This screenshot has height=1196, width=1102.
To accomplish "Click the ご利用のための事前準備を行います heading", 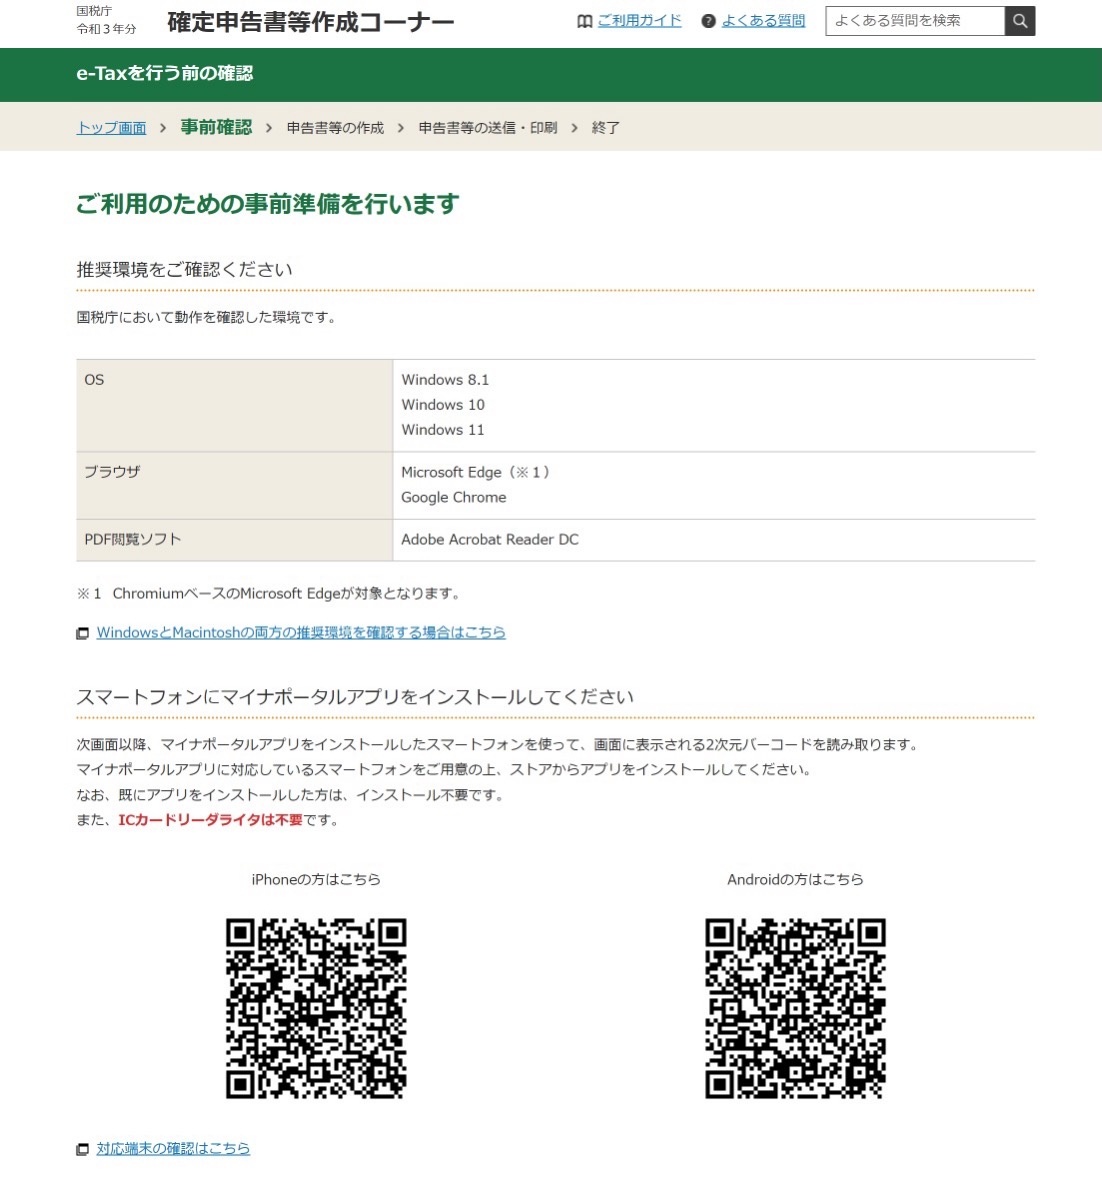I will pos(268,204).
